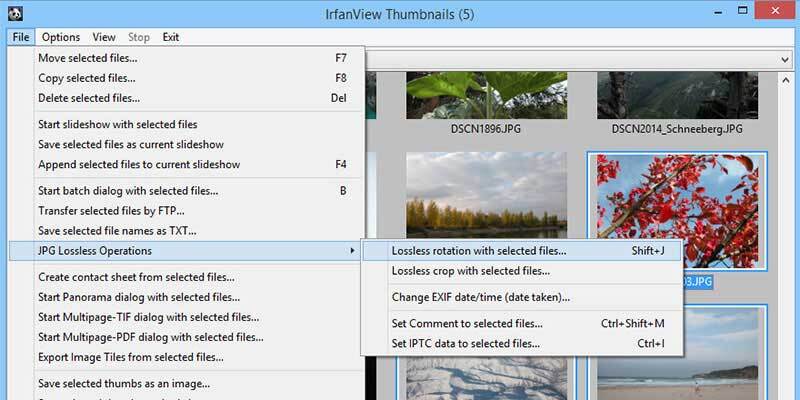
Task: Select Start slideshow with selected files
Action: [187, 124]
